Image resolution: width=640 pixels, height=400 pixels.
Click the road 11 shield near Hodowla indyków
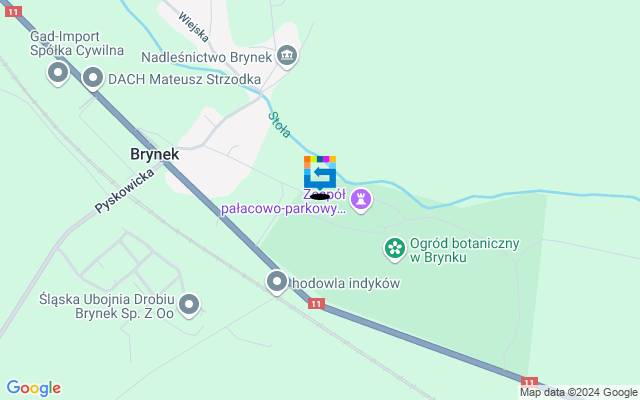click(316, 304)
